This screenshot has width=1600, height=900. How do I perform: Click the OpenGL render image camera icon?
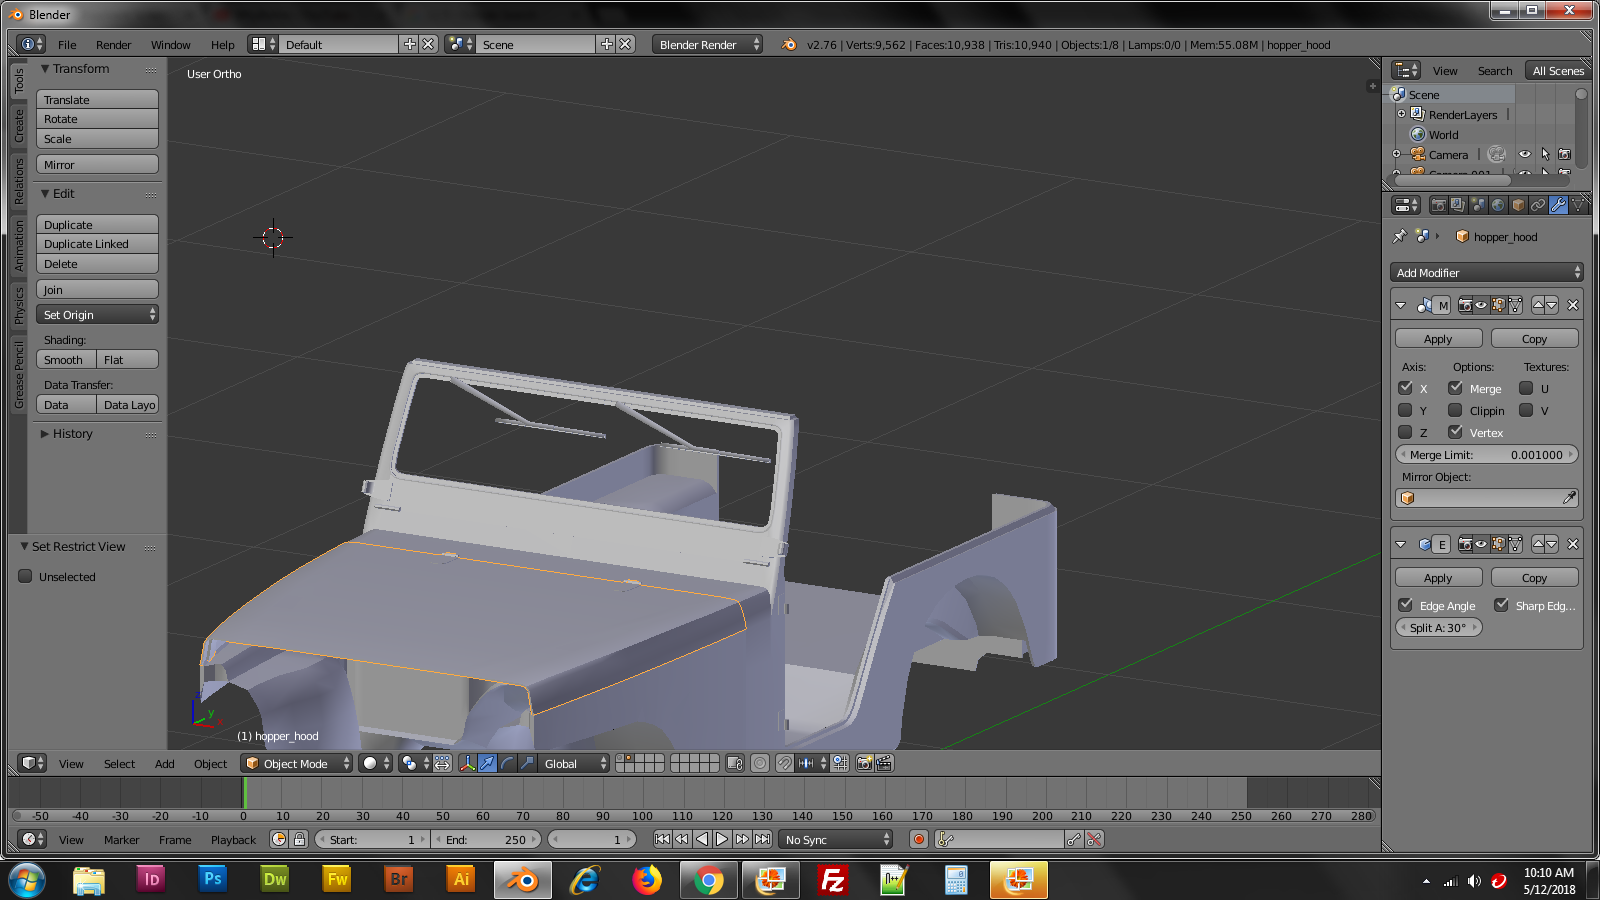tap(865, 764)
